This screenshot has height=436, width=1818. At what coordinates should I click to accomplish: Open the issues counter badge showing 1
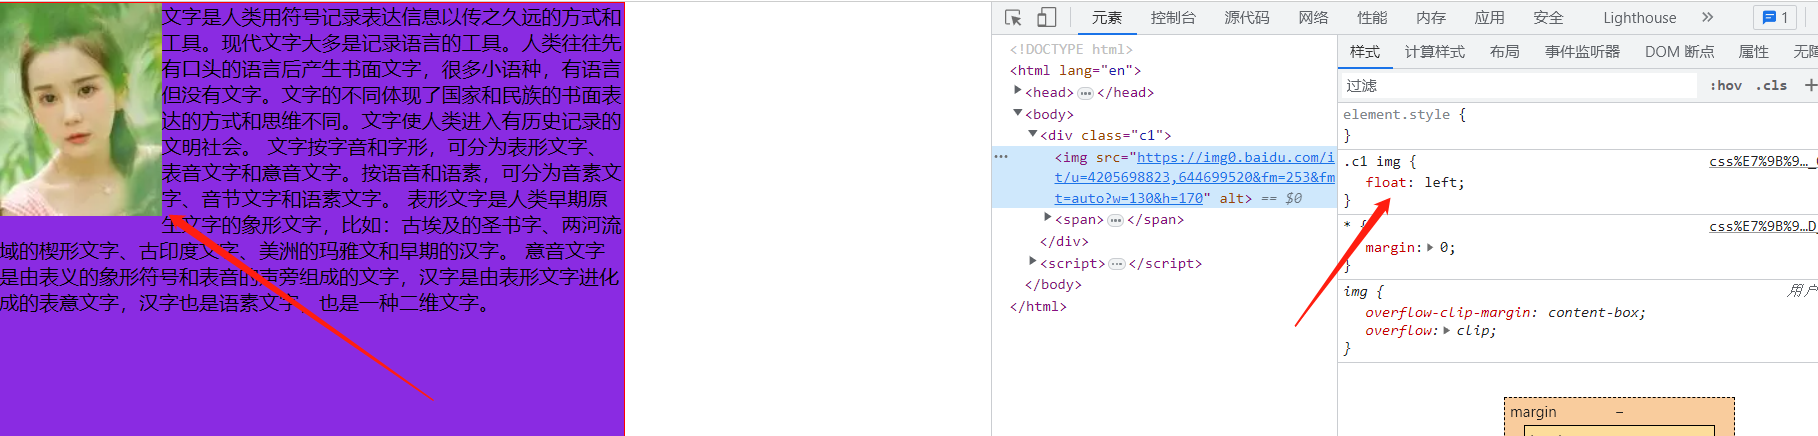[1775, 17]
